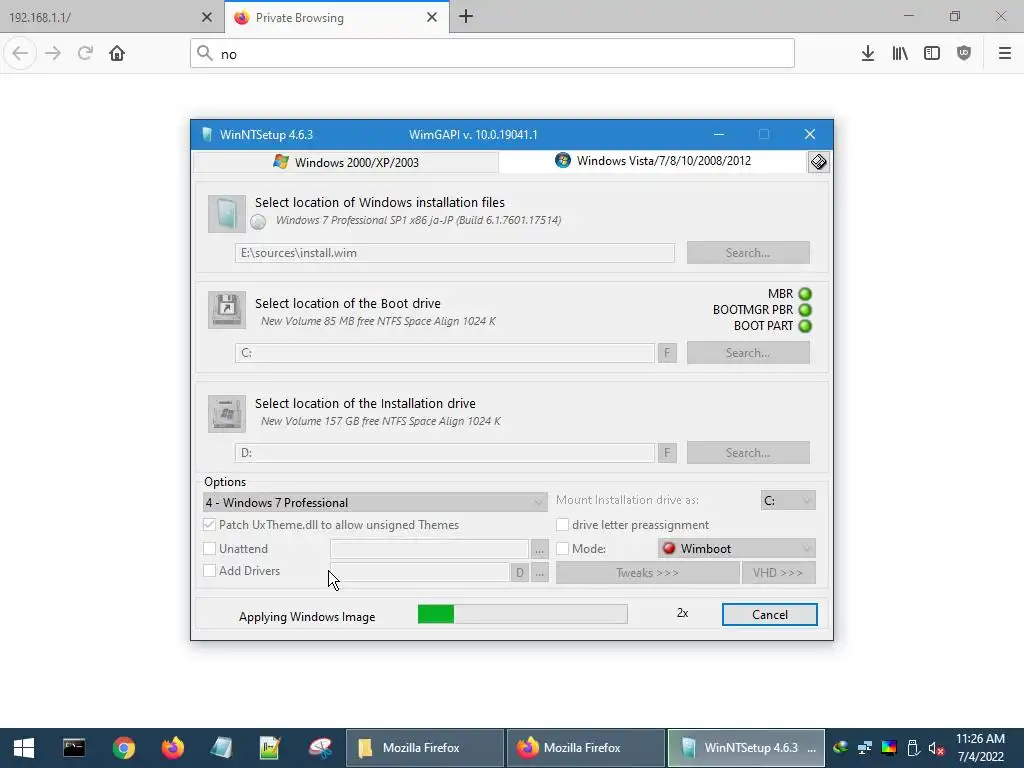Enable the Add Drivers checkbox
This screenshot has width=1024, height=768.
coord(209,571)
